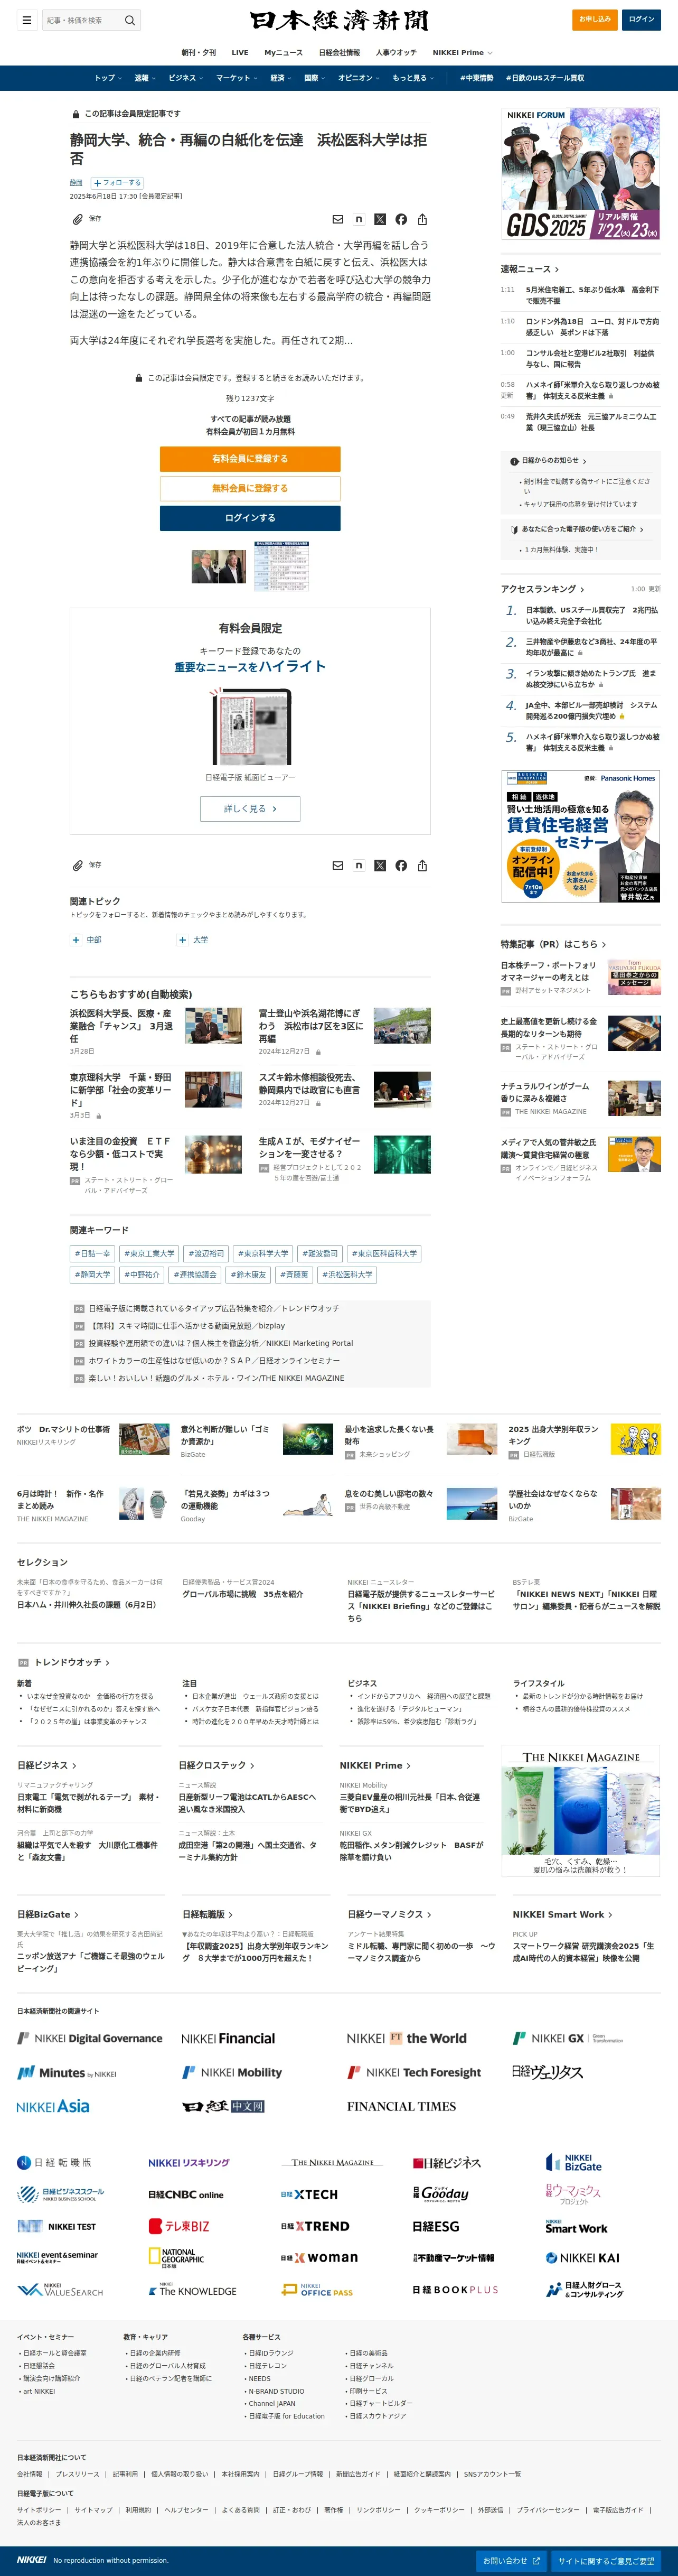This screenshot has height=2576, width=678.
Task: Click the 日本経済新聞 logo
Action: [x=339, y=20]
